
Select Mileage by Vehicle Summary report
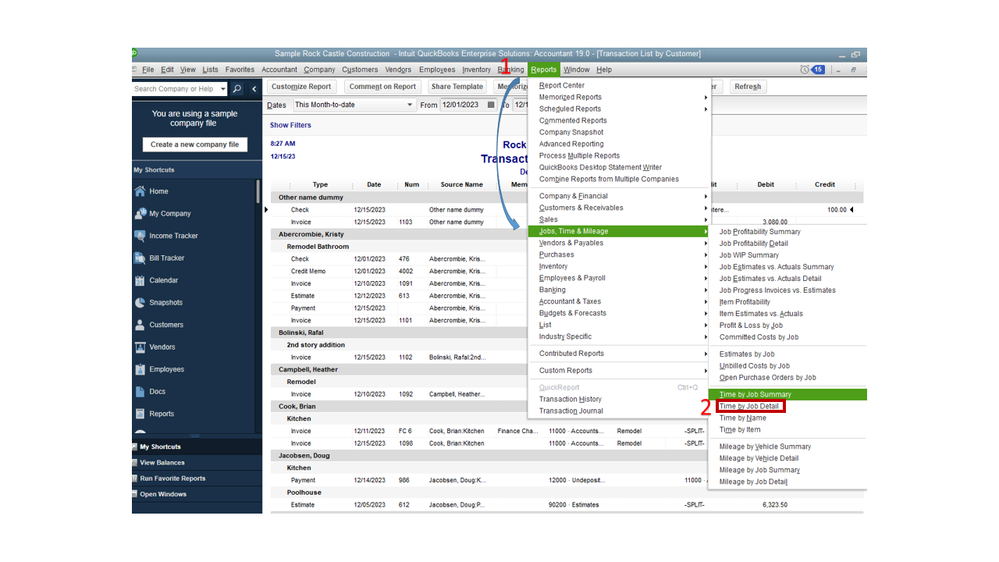click(765, 447)
